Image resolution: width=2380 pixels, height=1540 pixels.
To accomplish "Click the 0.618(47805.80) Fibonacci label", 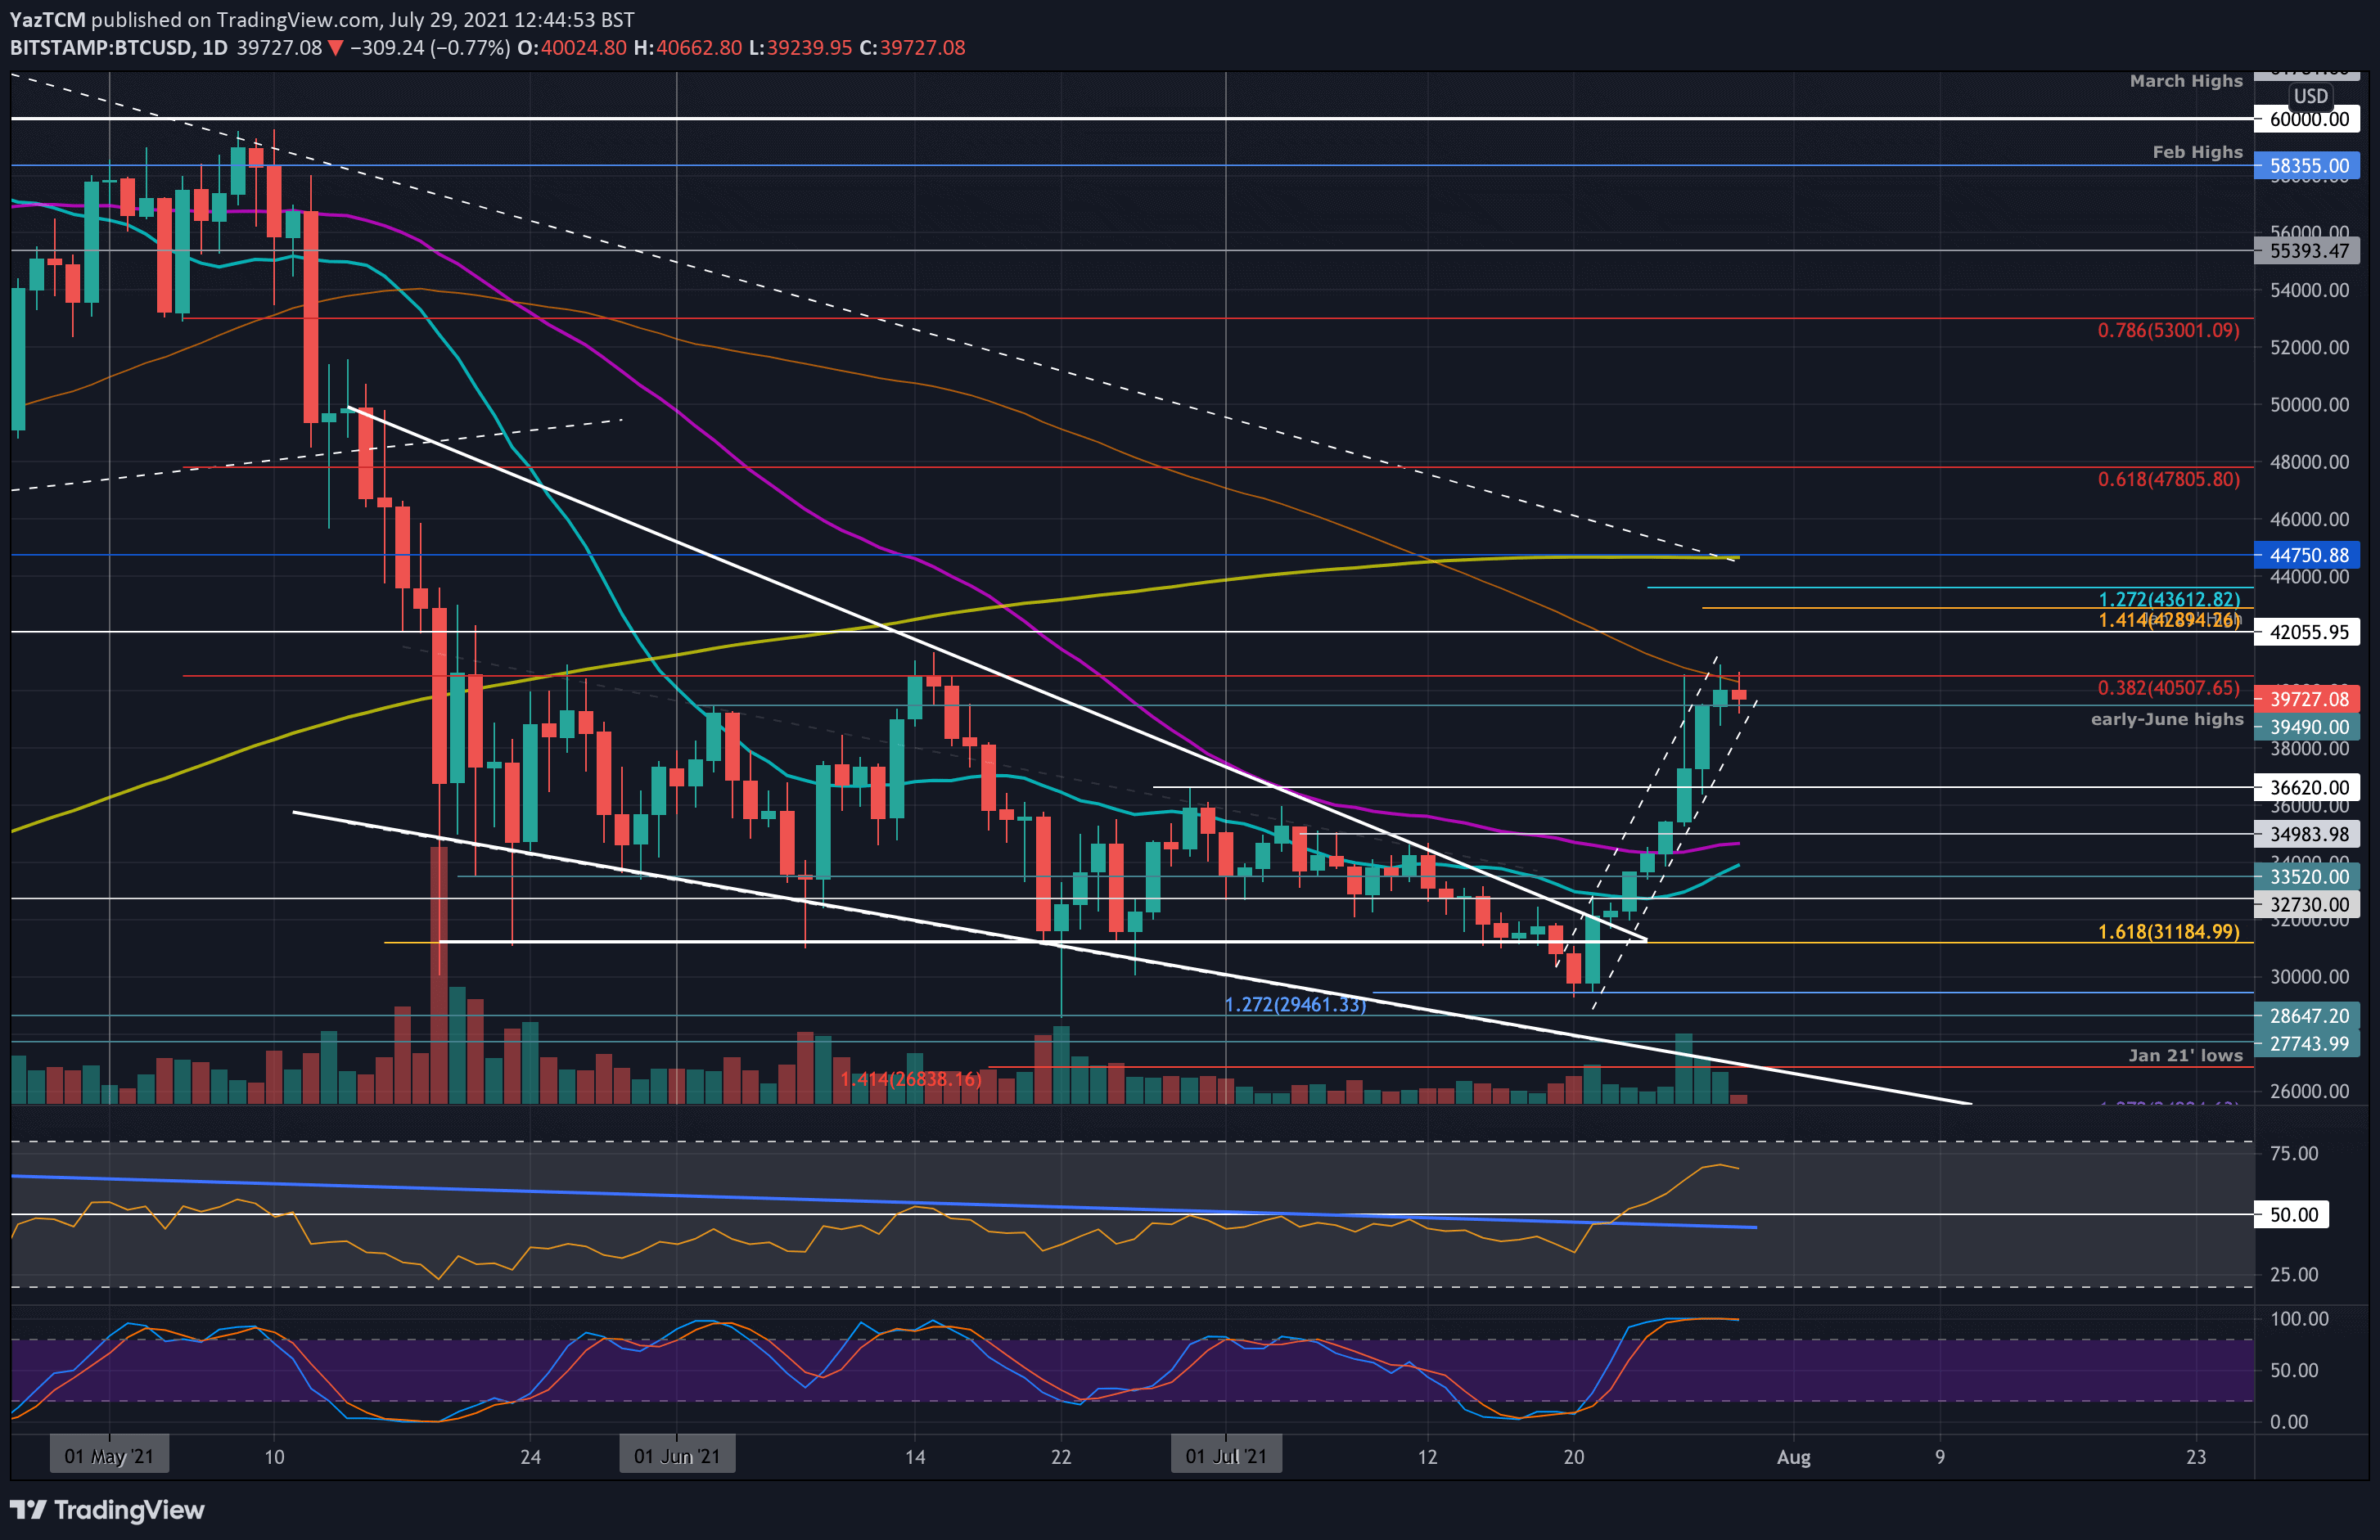I will point(2168,479).
